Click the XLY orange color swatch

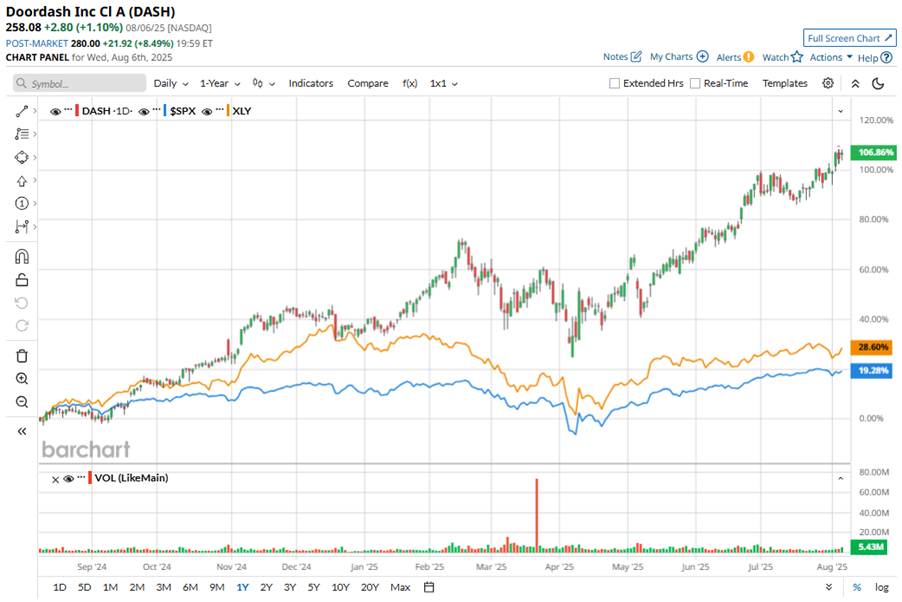tap(228, 111)
